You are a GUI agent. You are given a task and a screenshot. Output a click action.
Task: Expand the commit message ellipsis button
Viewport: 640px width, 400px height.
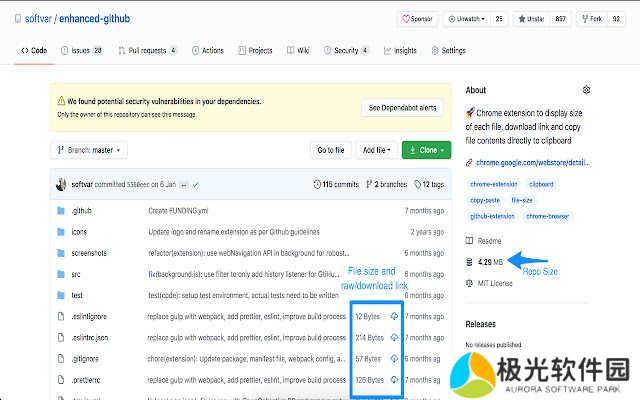pos(184,185)
